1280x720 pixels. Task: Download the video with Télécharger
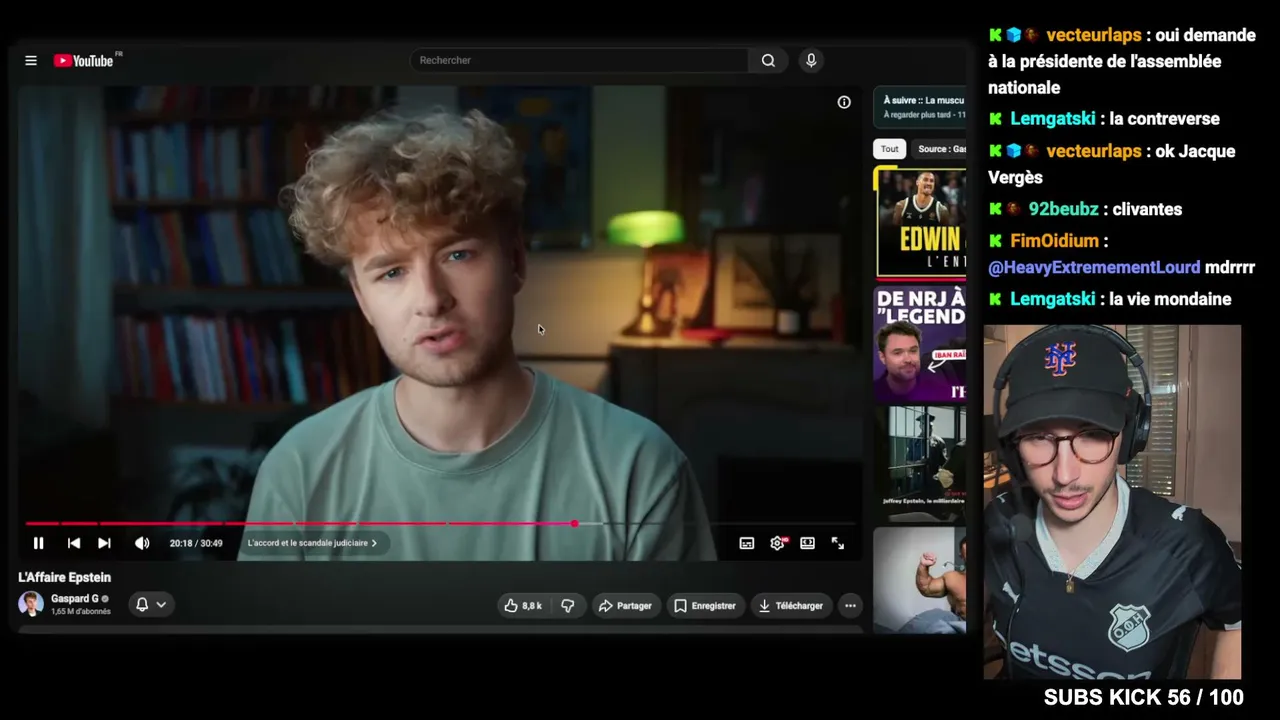[791, 605]
